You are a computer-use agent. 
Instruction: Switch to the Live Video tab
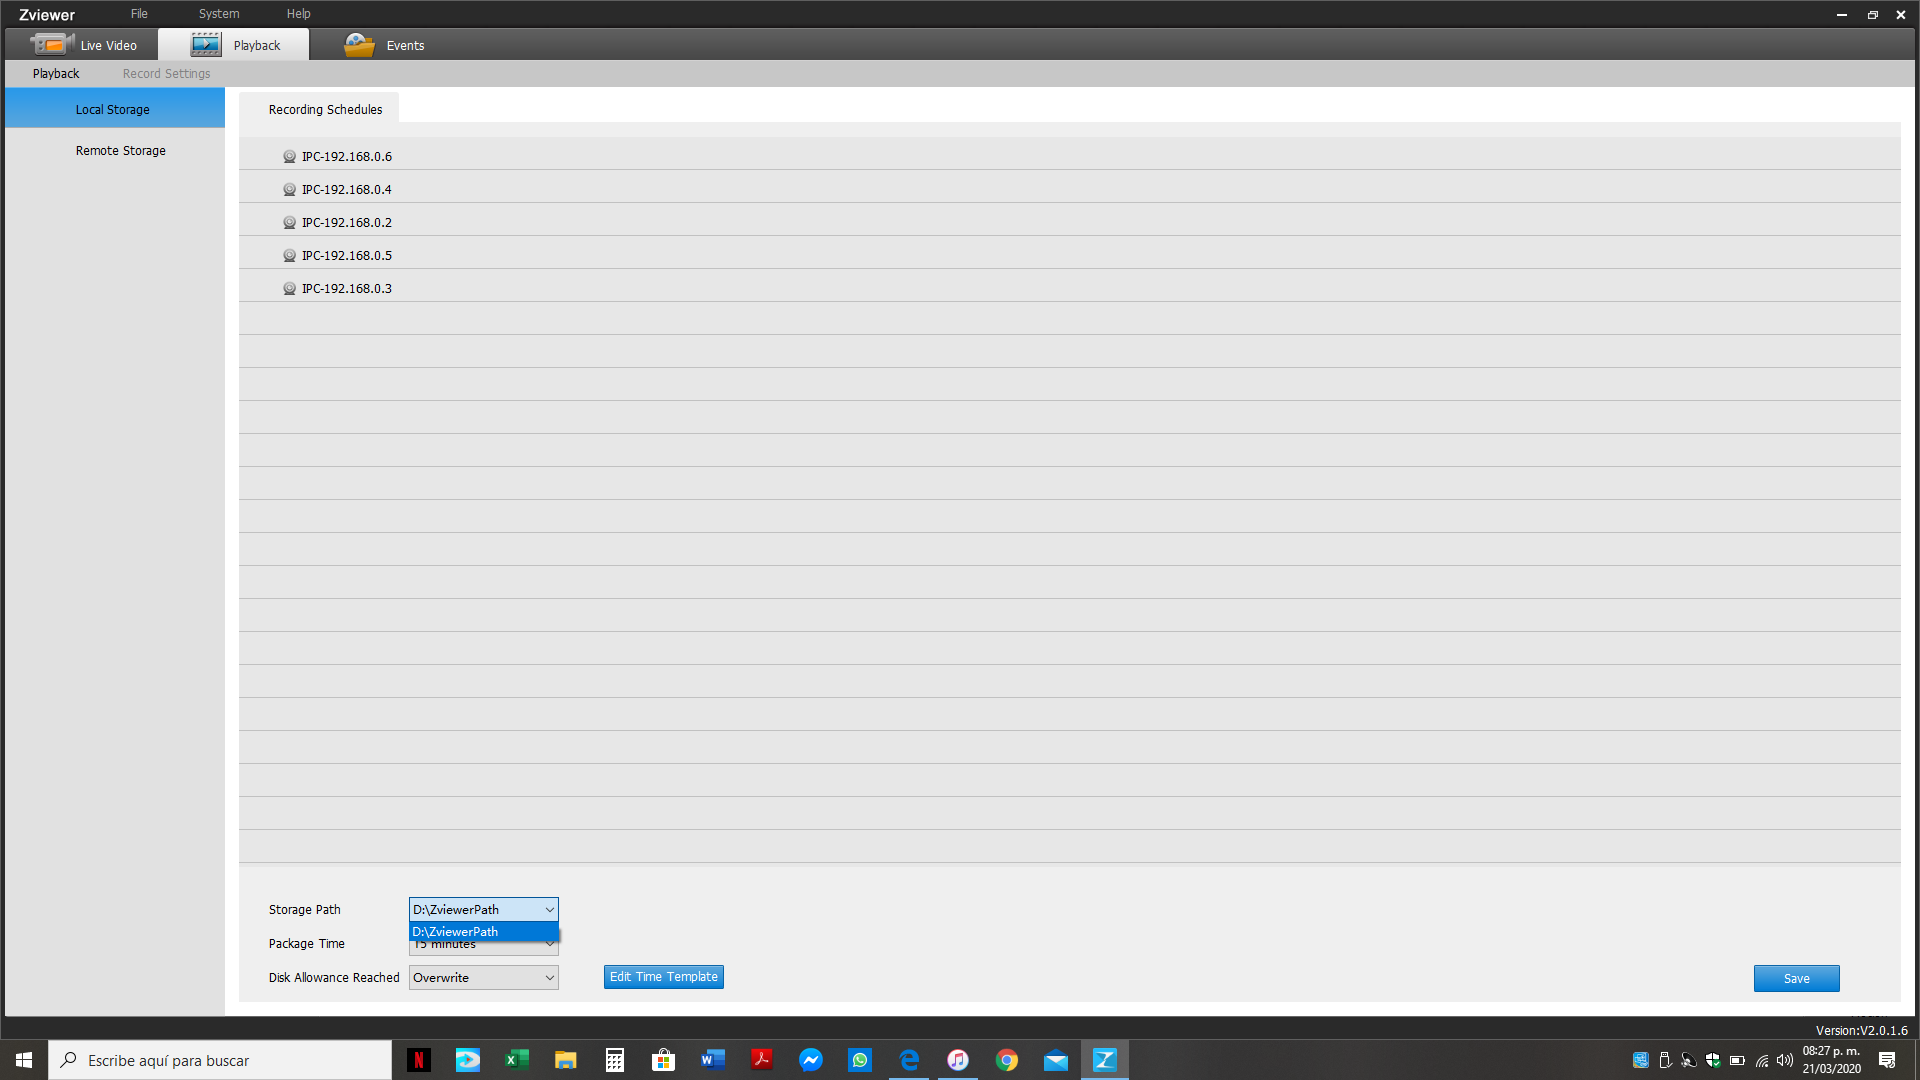[x=82, y=45]
